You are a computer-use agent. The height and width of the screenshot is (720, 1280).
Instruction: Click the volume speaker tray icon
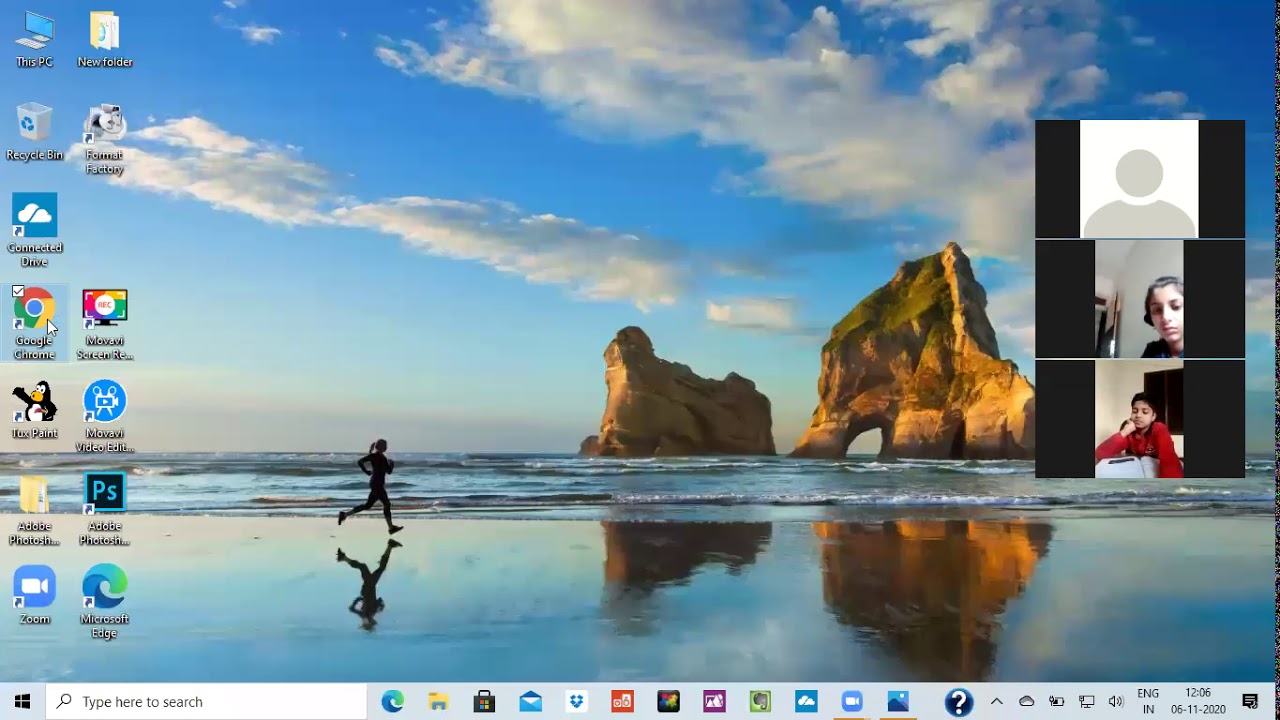pos(1116,702)
